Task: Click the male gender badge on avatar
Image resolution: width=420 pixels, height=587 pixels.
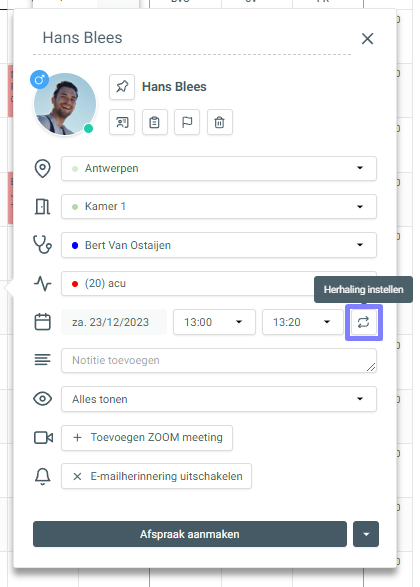Action: click(x=40, y=80)
